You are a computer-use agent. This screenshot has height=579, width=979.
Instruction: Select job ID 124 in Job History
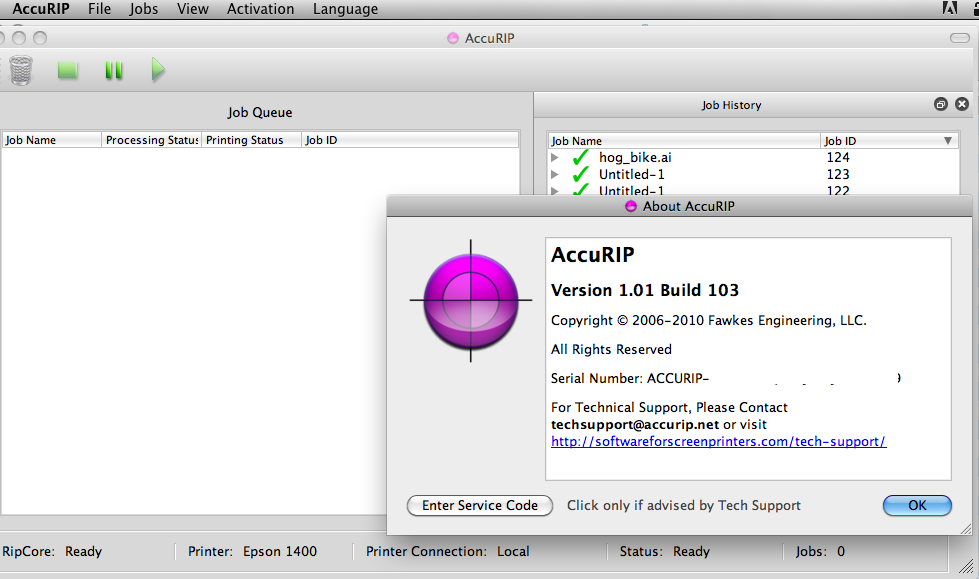pos(838,157)
